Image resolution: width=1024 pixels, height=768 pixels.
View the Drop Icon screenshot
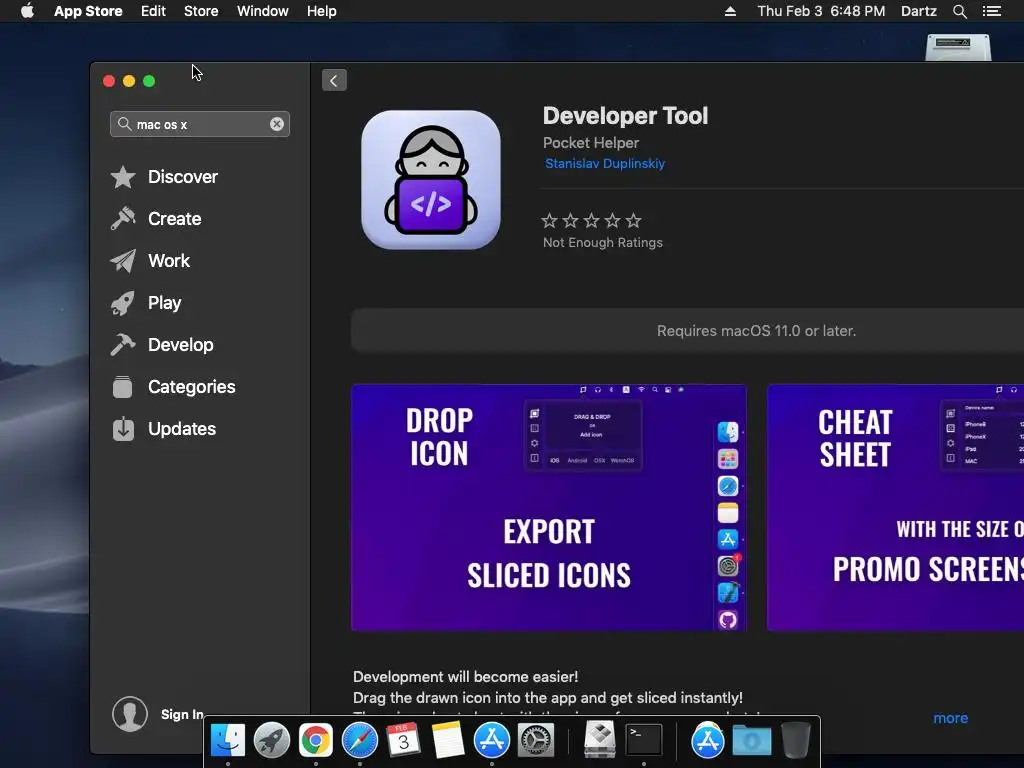click(x=549, y=507)
